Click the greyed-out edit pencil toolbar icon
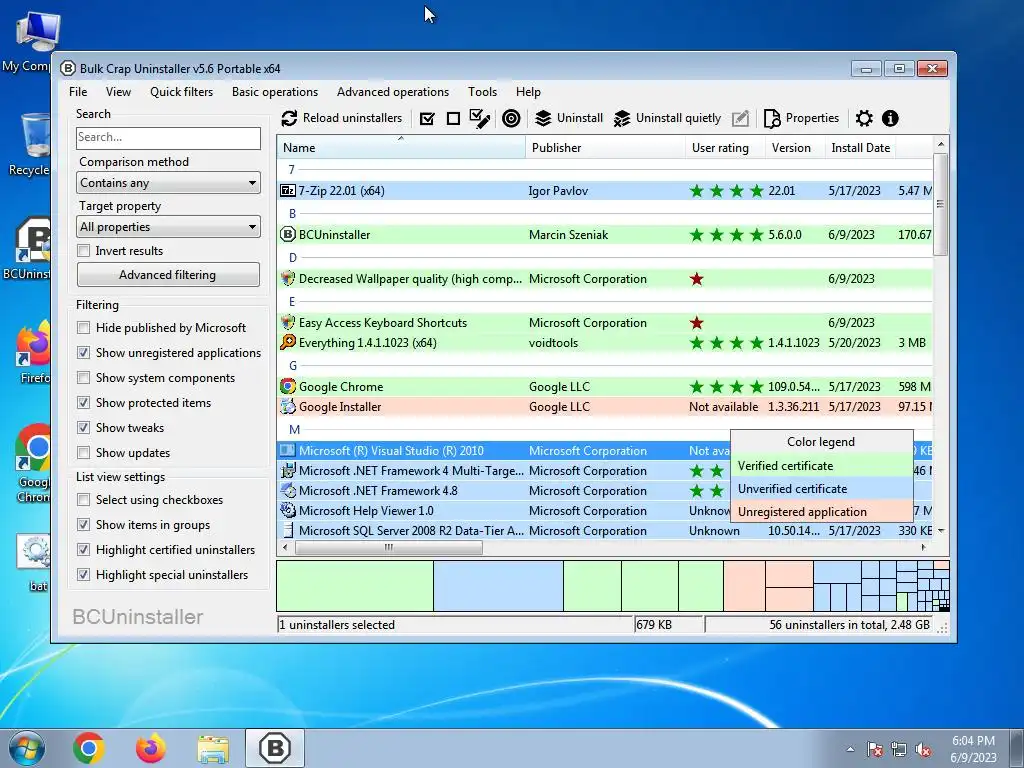Viewport: 1024px width, 768px height. (x=740, y=118)
